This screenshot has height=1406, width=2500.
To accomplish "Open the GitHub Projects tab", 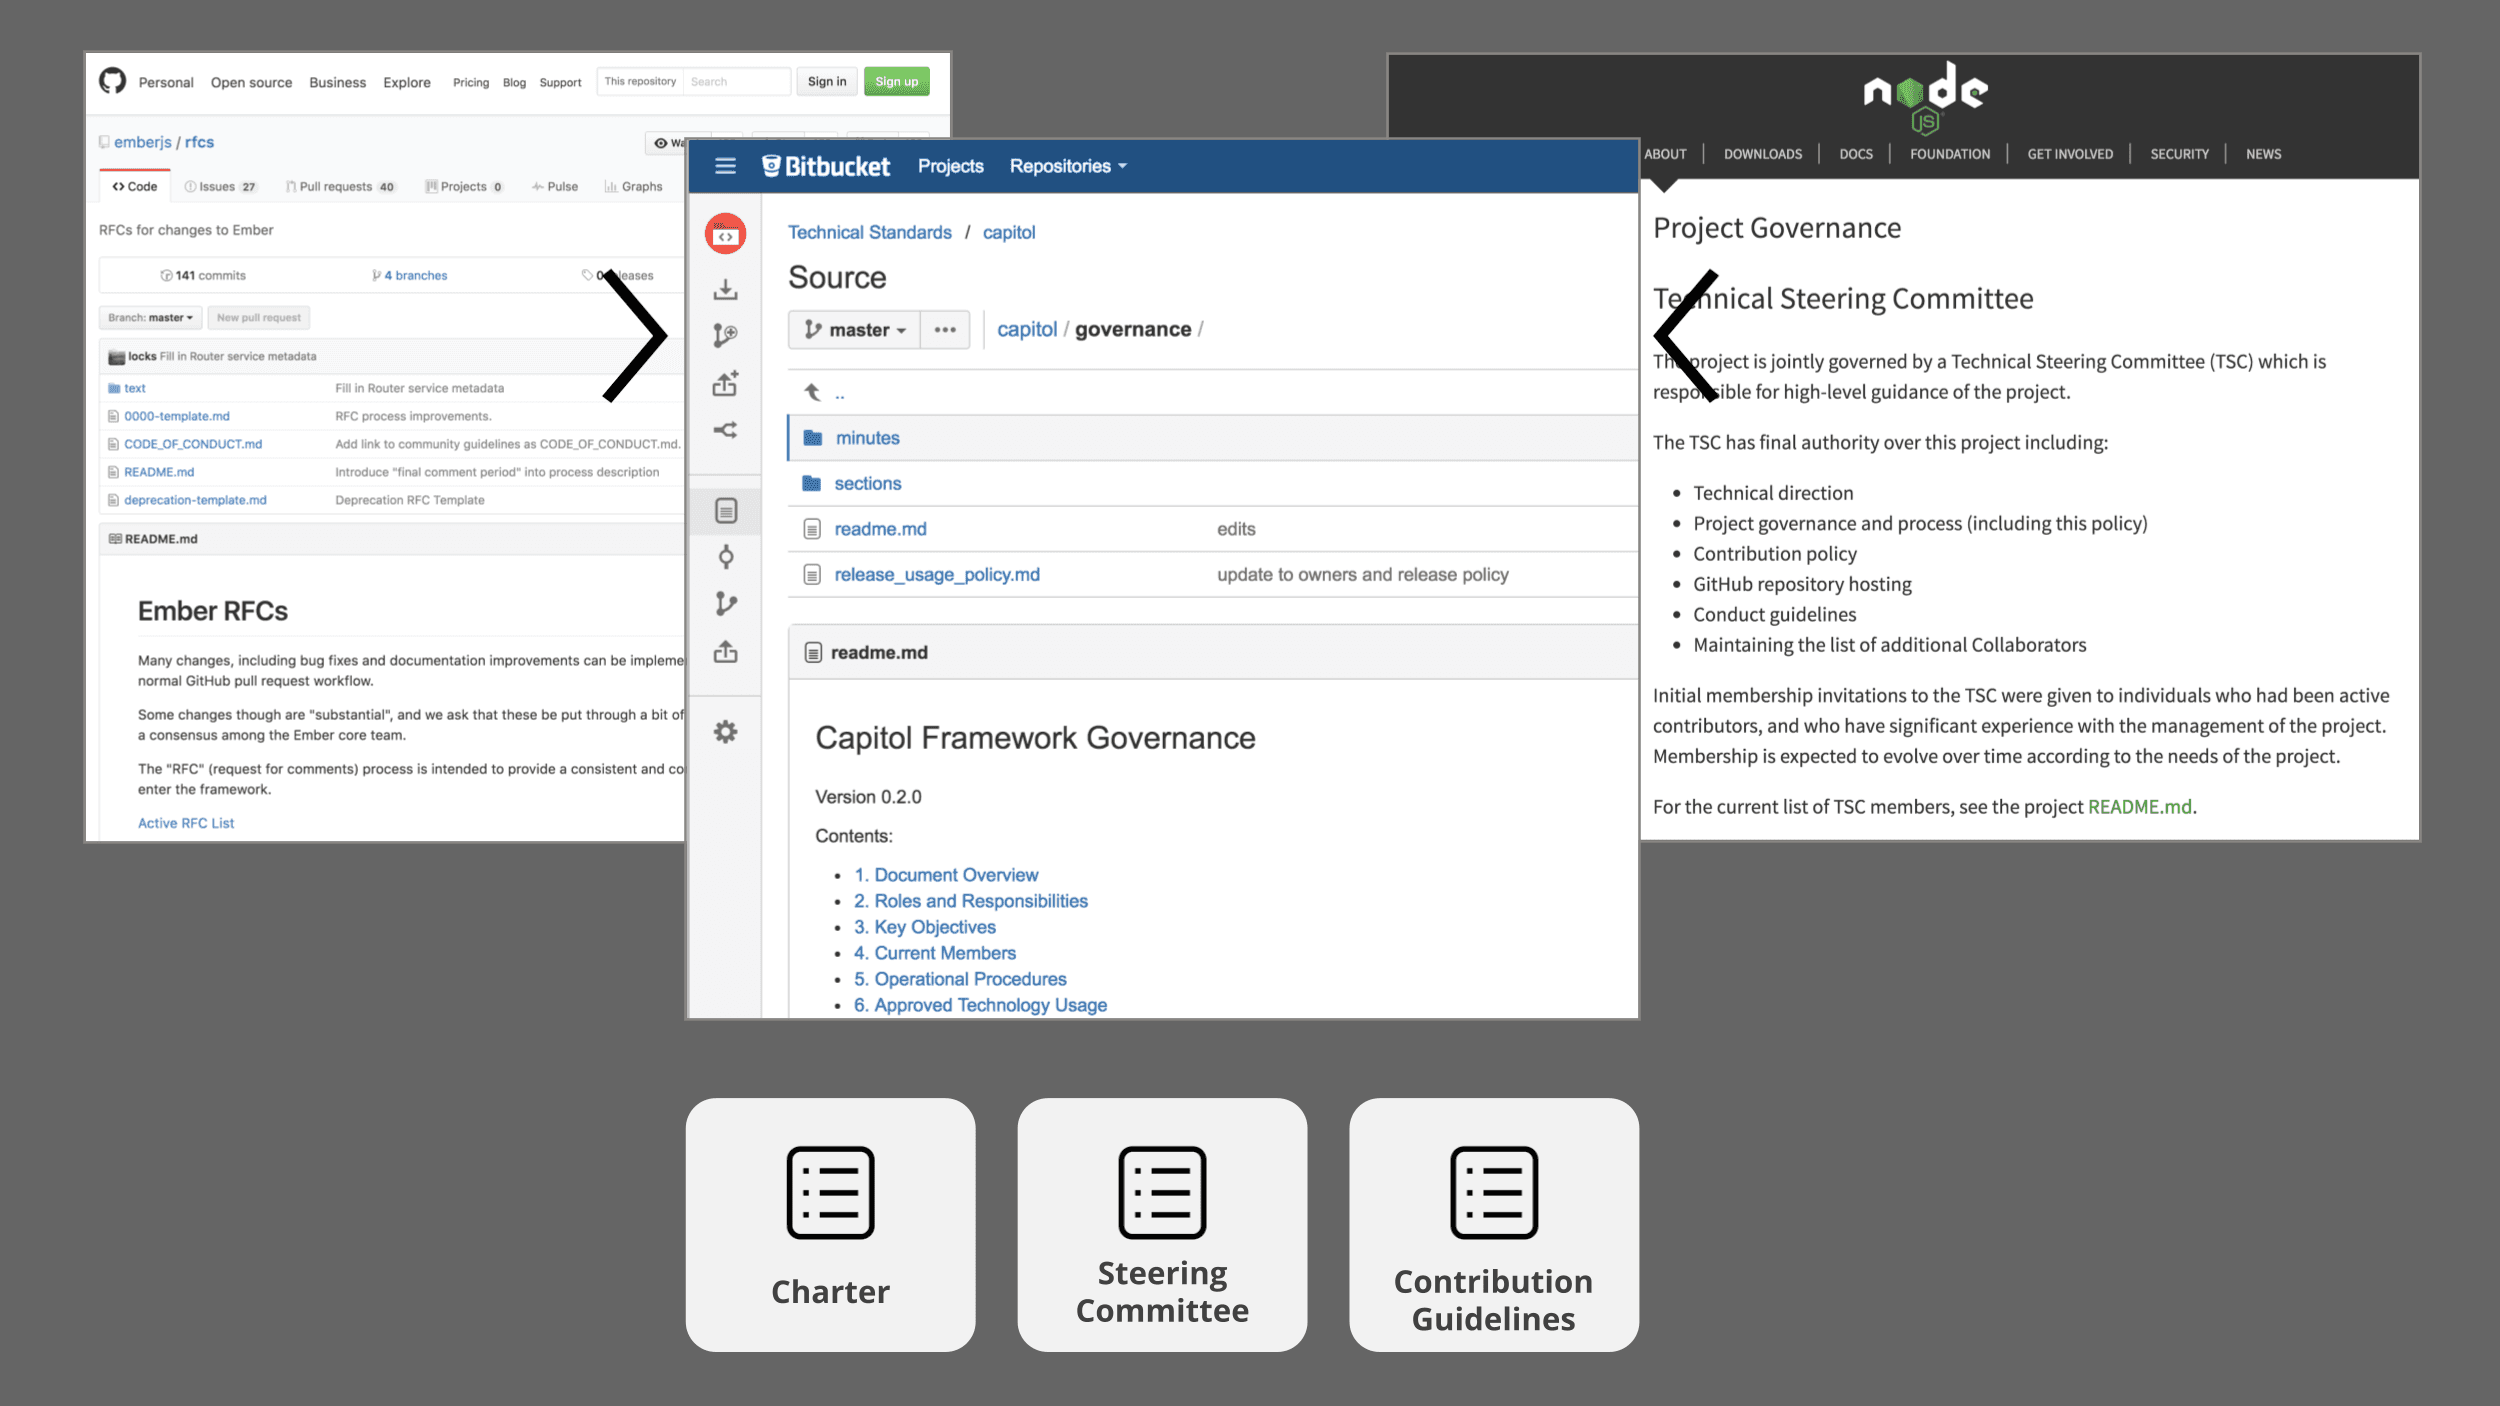I will [464, 187].
